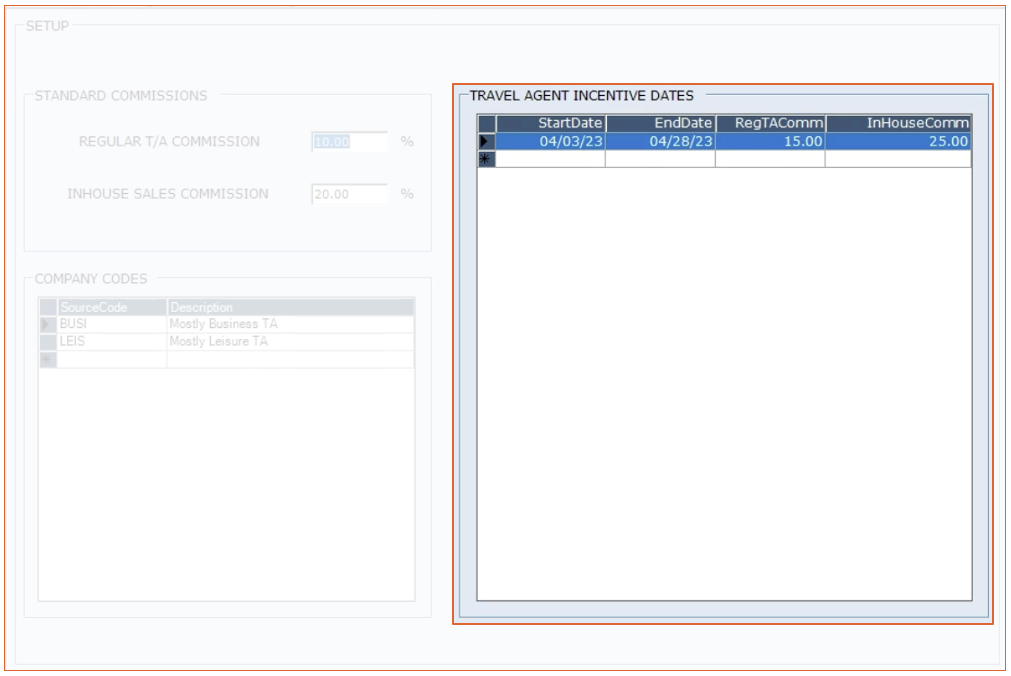Click the new-row asterisk in Company Codes grid
This screenshot has width=1011, height=676.
[47, 360]
